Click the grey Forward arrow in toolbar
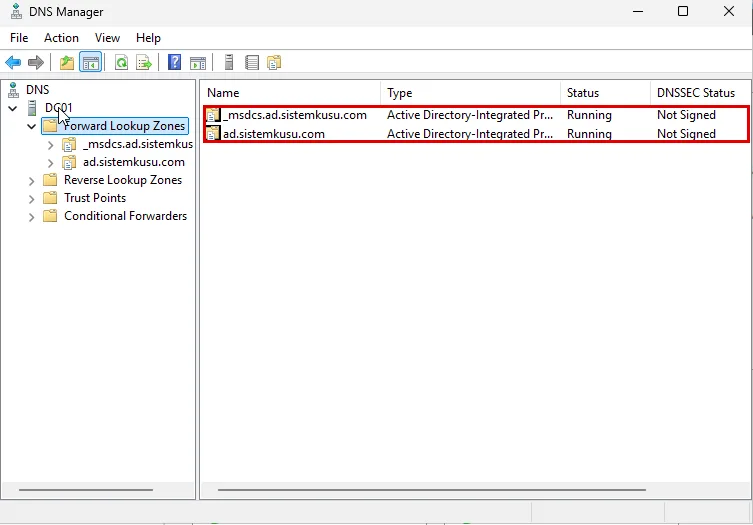Viewport: 753px width, 525px height. tap(36, 62)
